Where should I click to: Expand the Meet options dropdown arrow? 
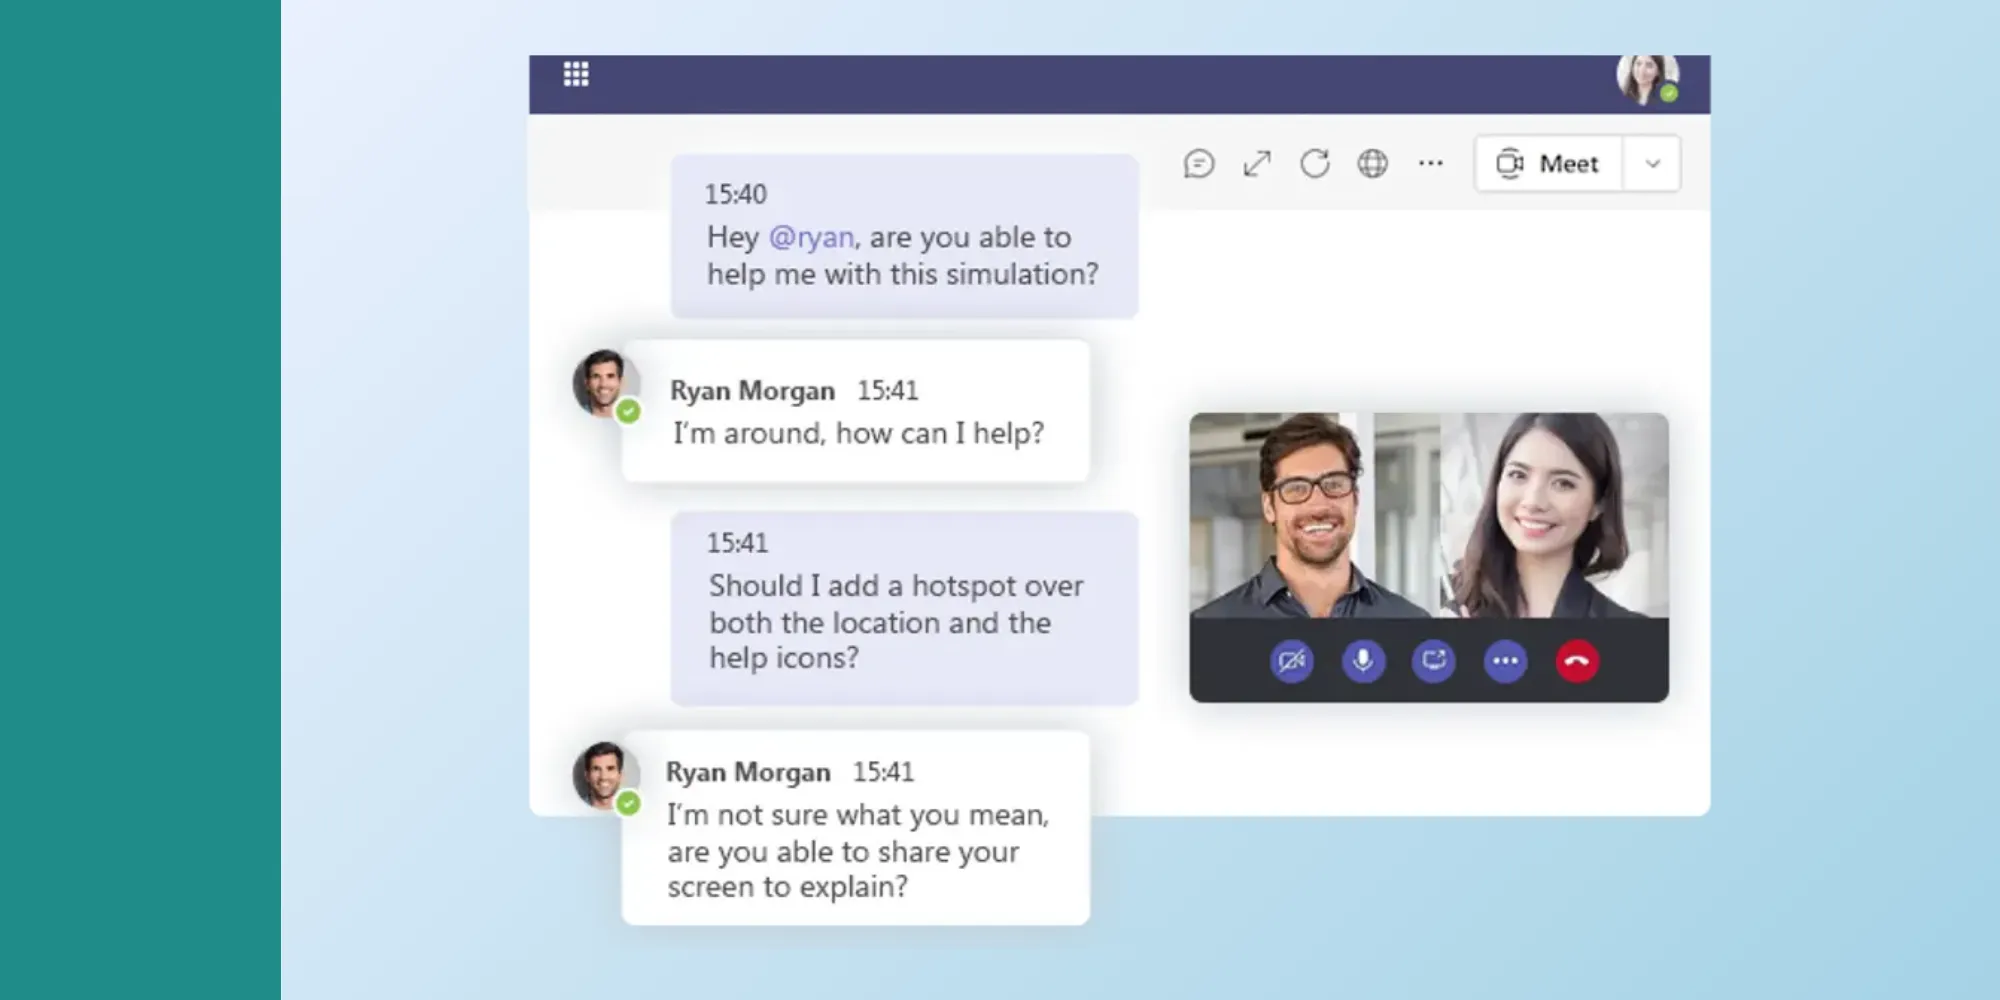1652,164
